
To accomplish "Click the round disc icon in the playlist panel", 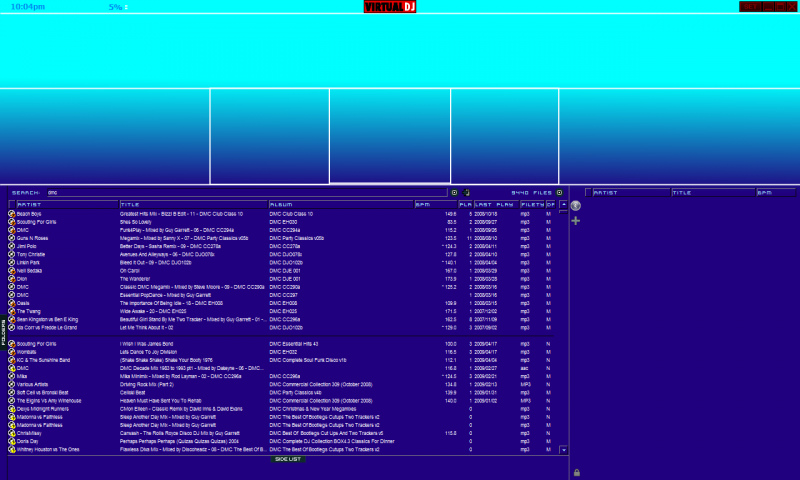I will click(x=576, y=206).
